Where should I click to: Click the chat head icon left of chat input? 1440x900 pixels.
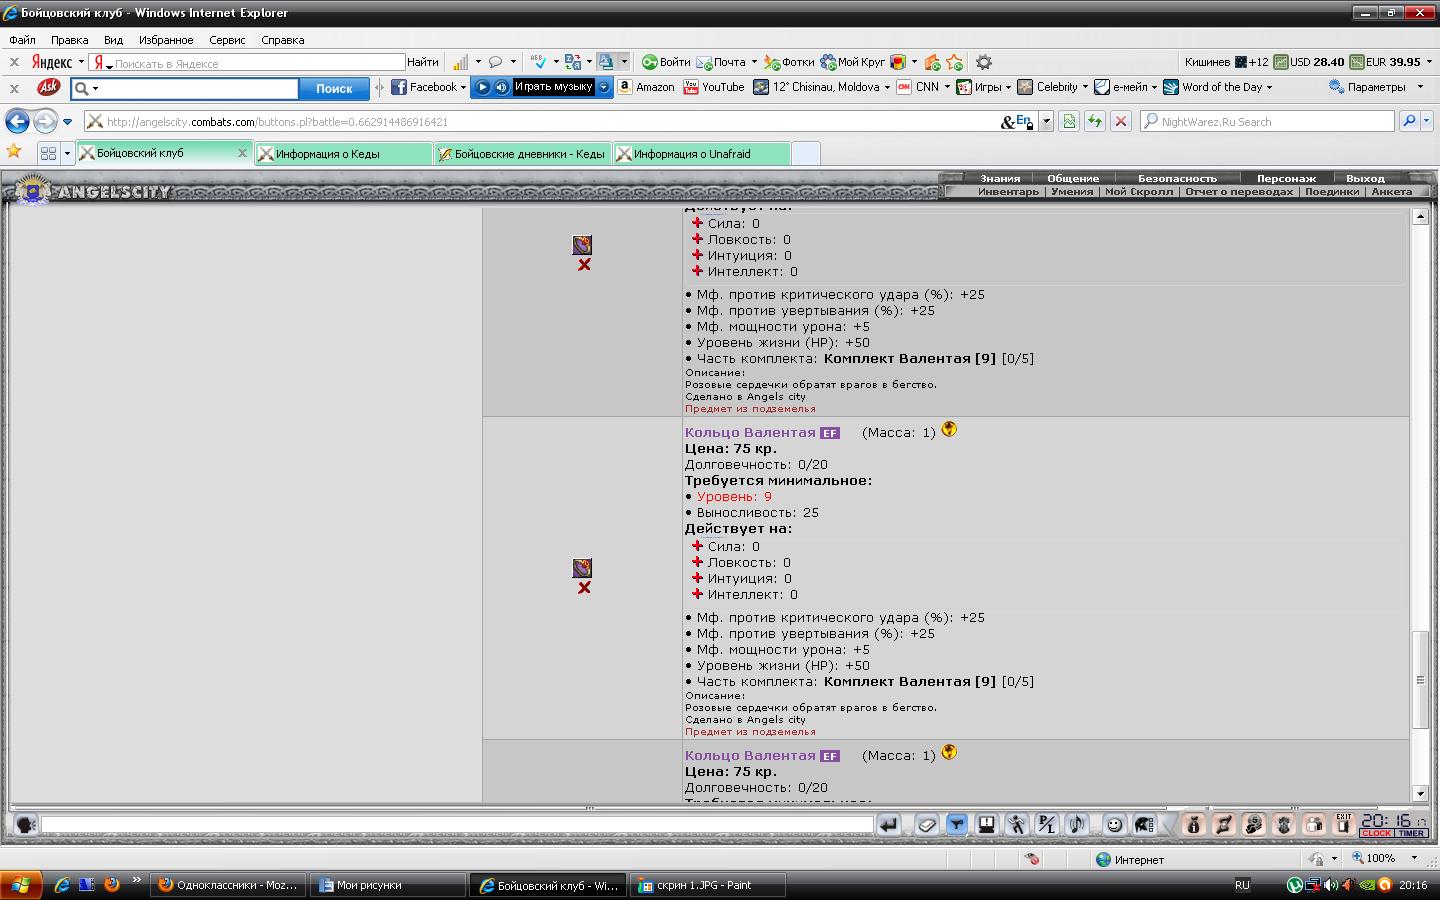pyautogui.click(x=26, y=825)
